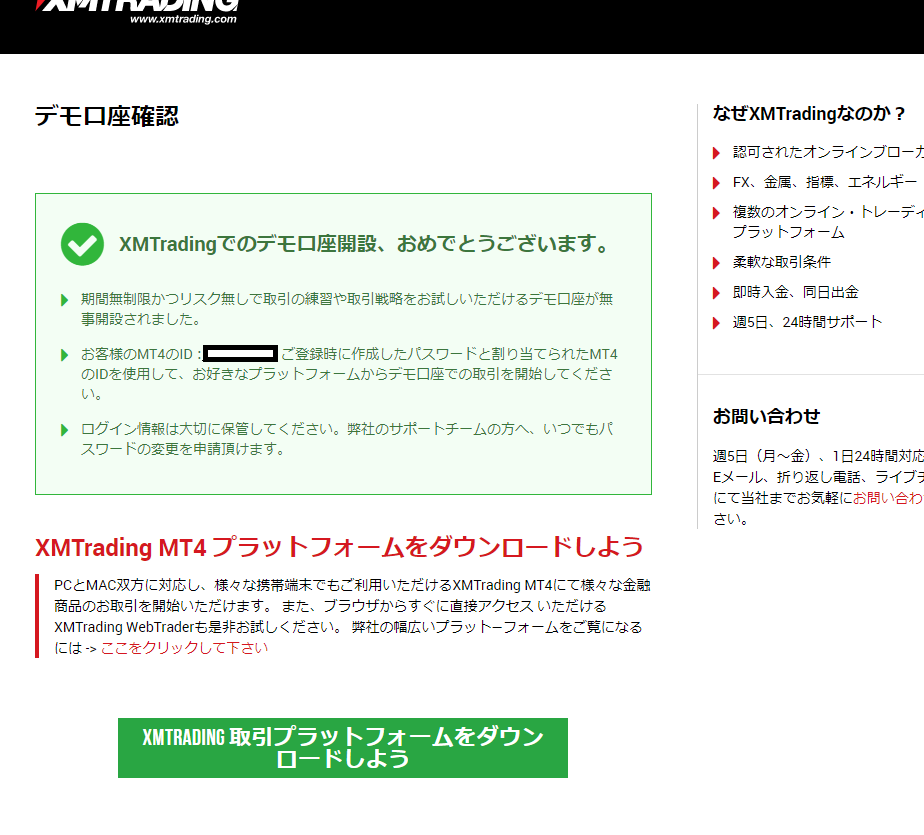Click the red arrow beside '複数のオンライン・トレーディング'
This screenshot has height=835, width=924.
(717, 213)
